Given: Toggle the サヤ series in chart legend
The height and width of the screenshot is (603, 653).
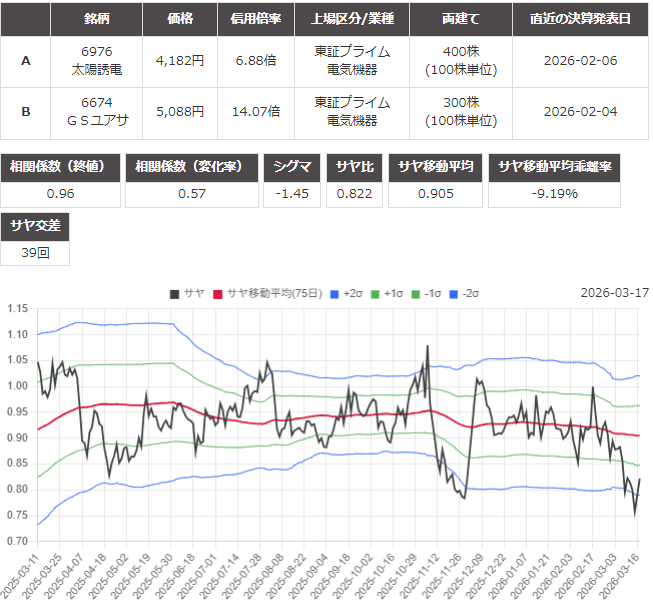Looking at the screenshot, I should (187, 293).
